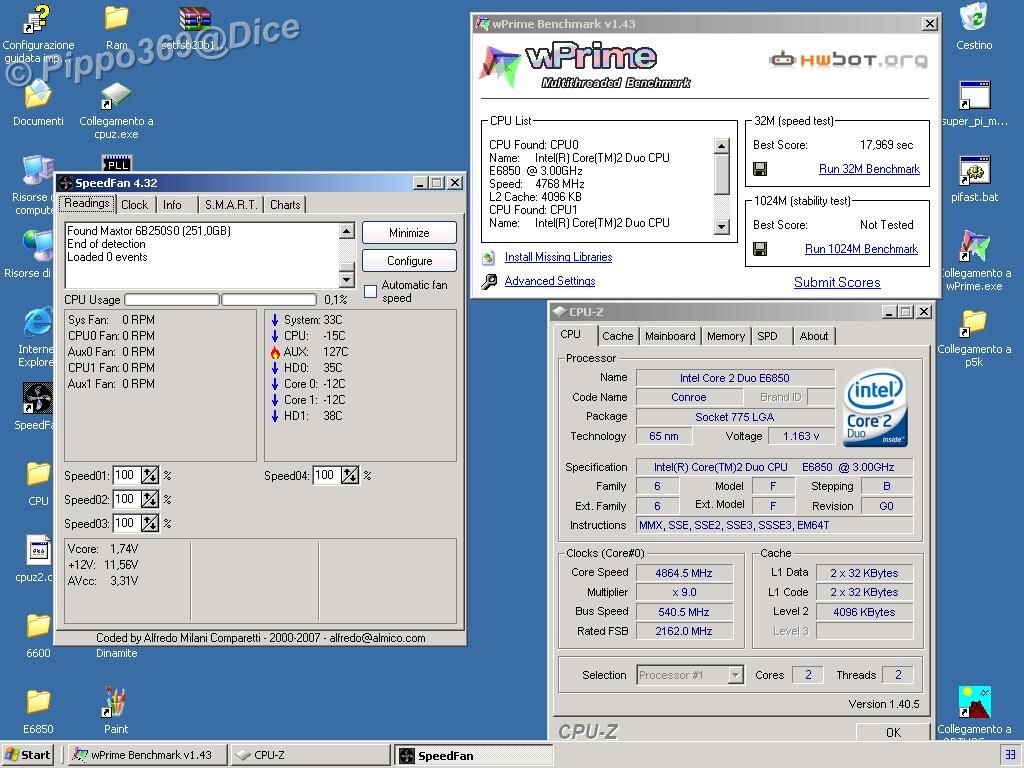The height and width of the screenshot is (768, 1024).
Task: Open Collegamento a p5k folder shortcut
Action: [974, 322]
